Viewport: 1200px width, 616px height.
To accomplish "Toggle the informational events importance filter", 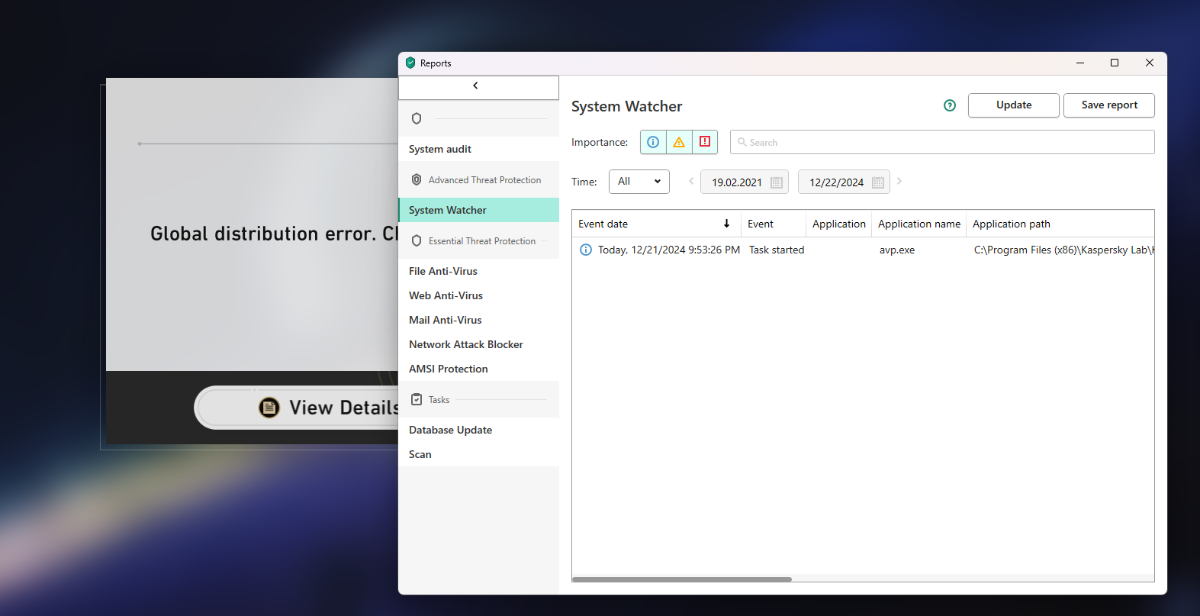I will [653, 142].
